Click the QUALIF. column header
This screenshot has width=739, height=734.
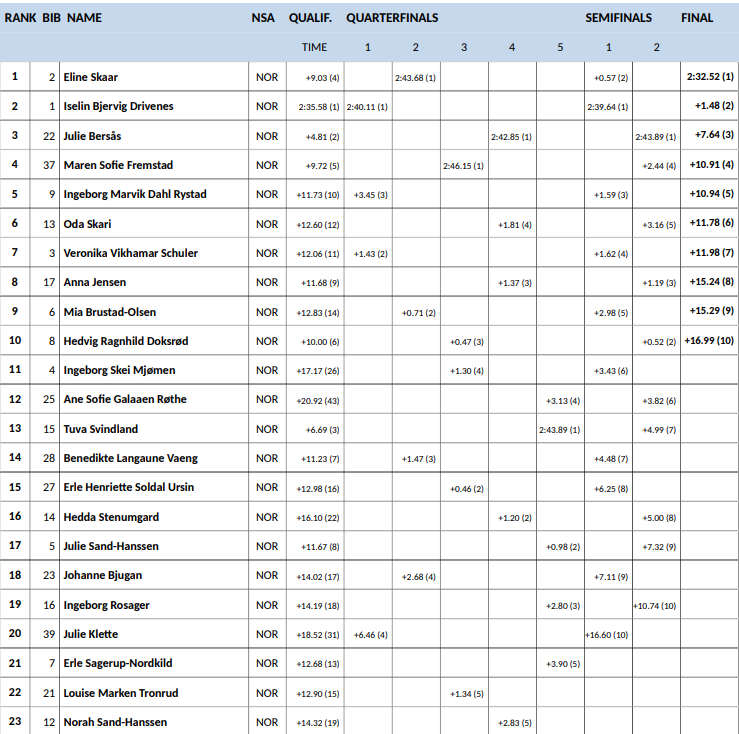tap(310, 18)
